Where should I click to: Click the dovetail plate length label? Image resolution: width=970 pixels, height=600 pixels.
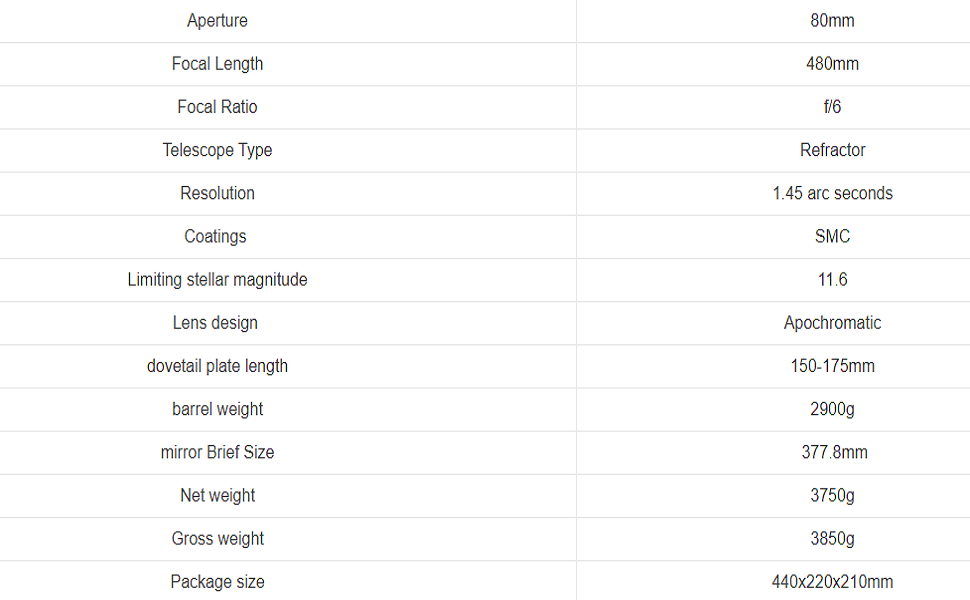tap(217, 365)
